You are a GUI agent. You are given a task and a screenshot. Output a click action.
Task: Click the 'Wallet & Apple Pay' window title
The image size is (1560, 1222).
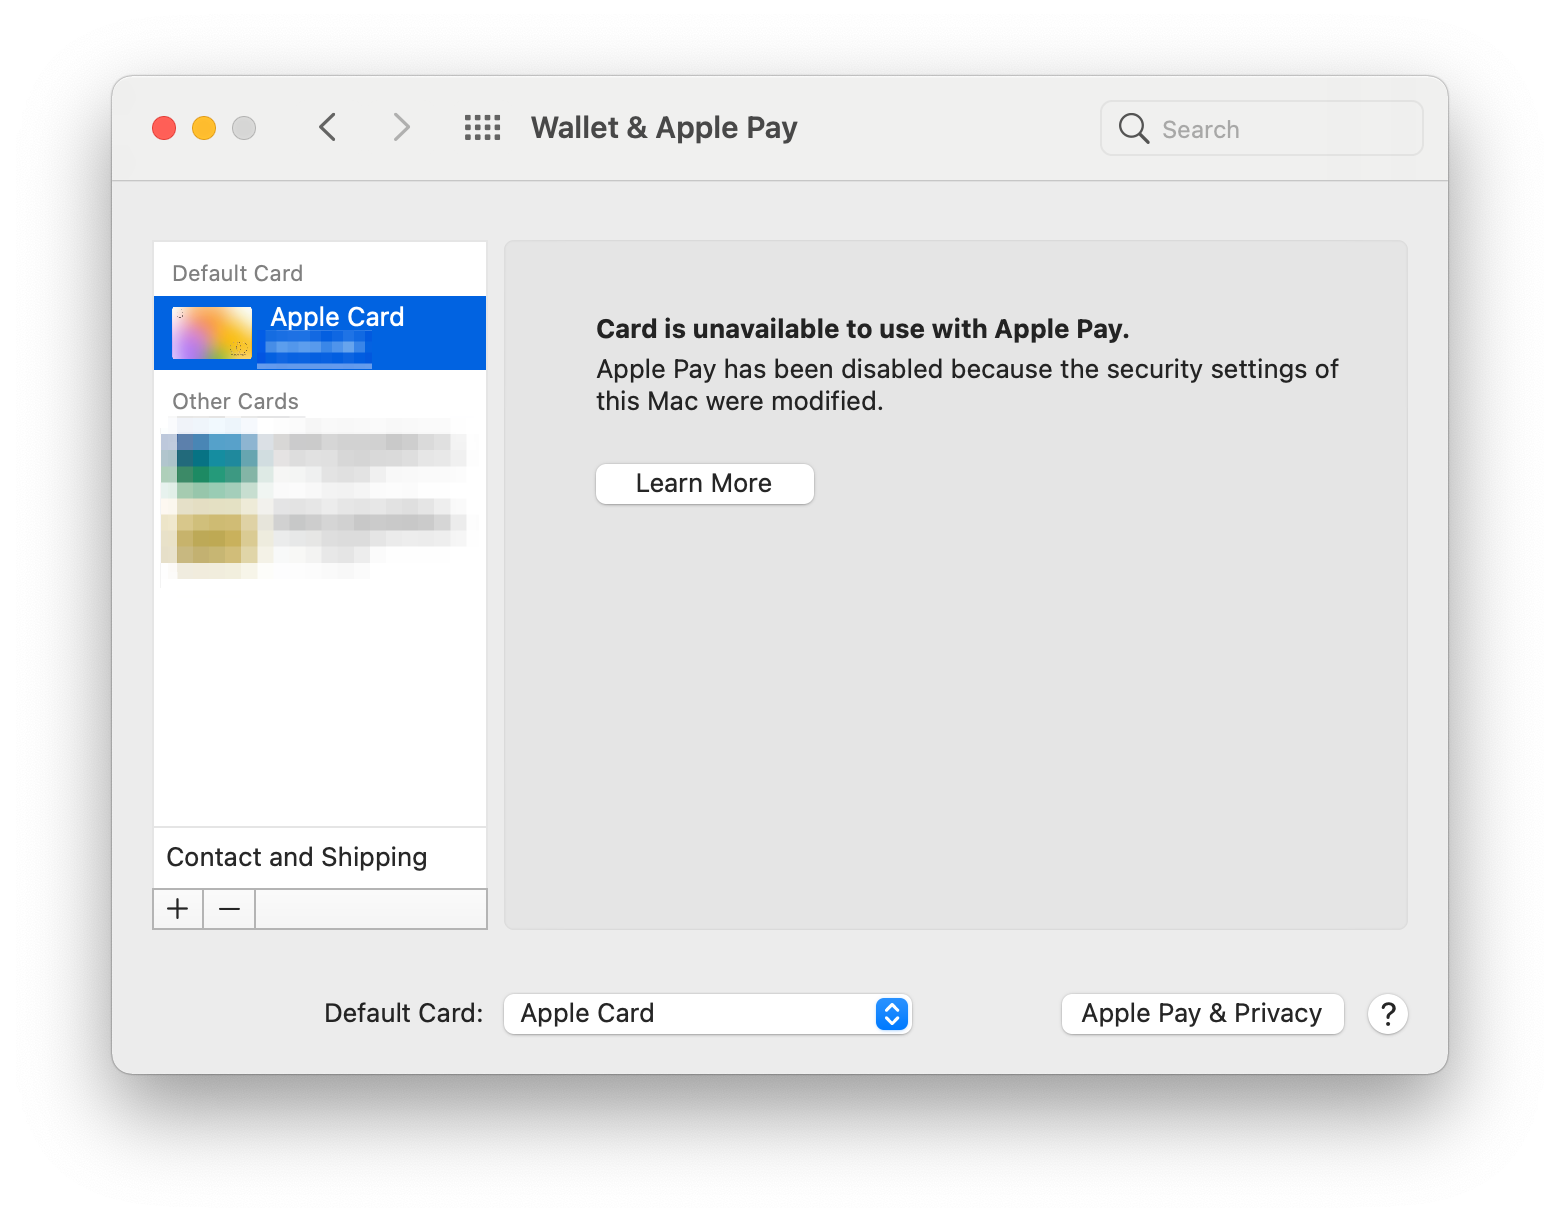664,128
